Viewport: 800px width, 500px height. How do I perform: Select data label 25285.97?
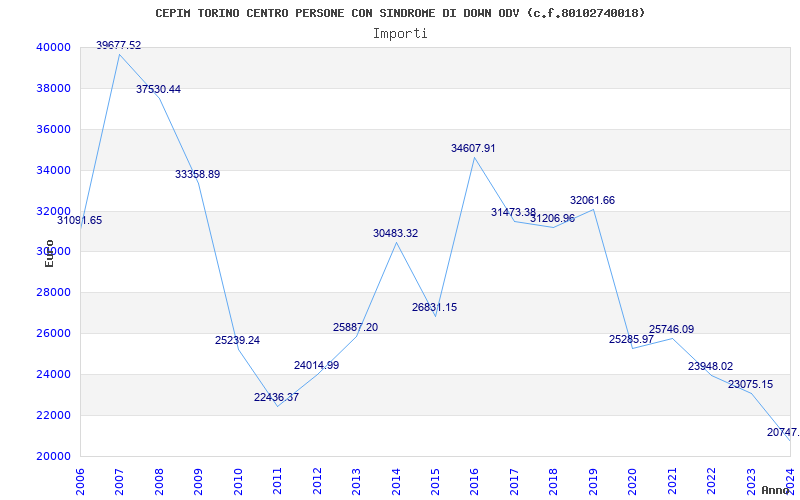pos(632,339)
